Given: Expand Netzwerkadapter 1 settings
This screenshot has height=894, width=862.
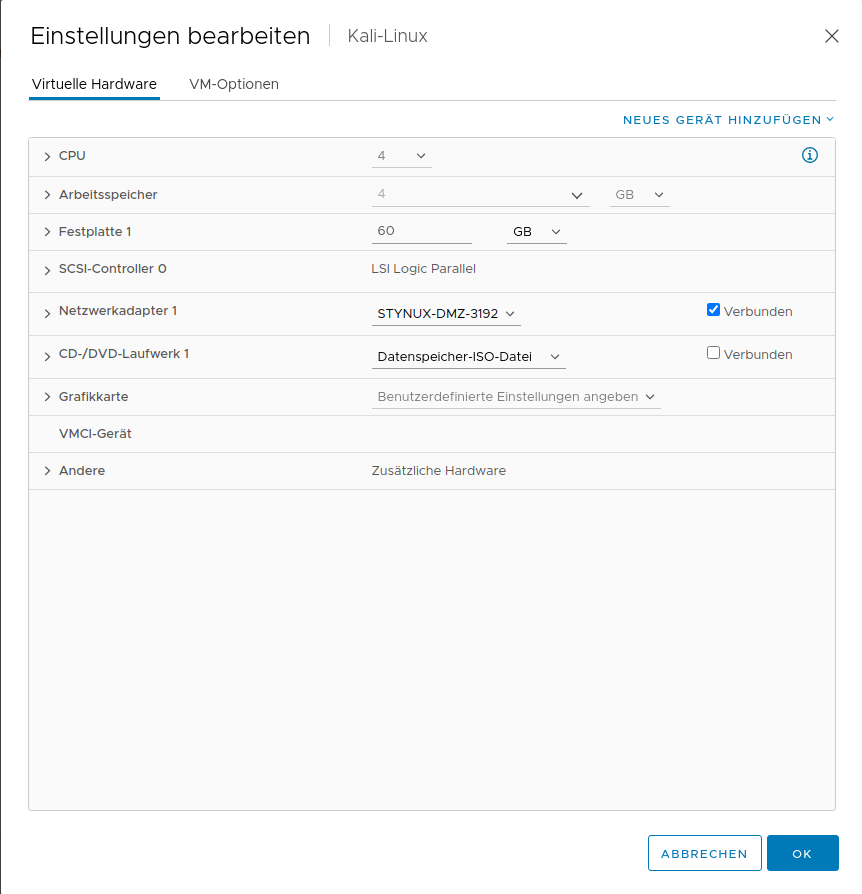Looking at the screenshot, I should 47,313.
